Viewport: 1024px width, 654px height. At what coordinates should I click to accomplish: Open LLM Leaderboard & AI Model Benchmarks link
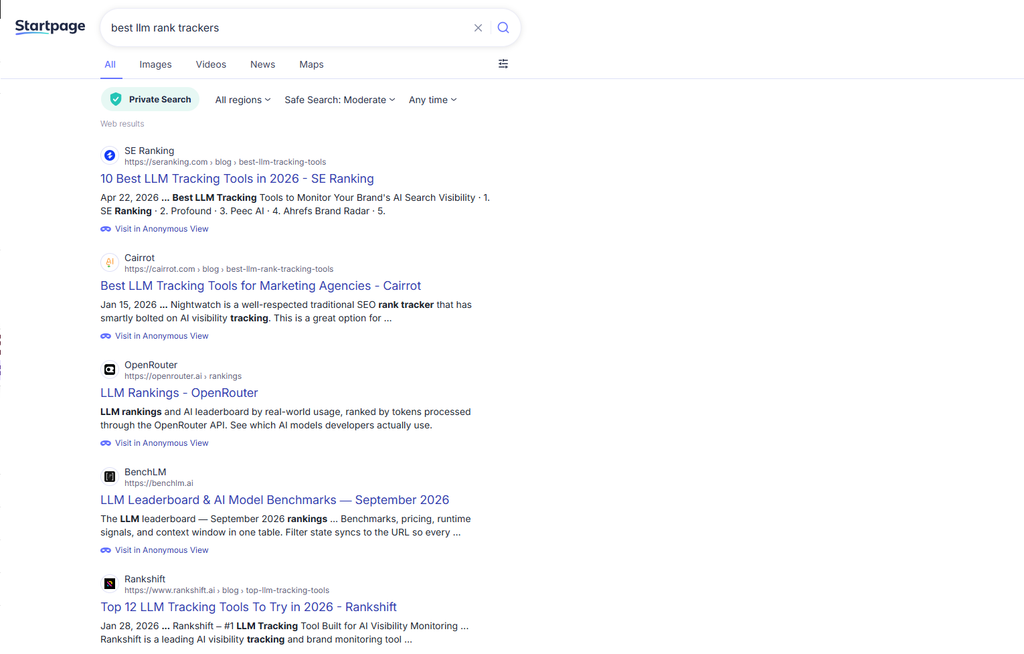275,500
